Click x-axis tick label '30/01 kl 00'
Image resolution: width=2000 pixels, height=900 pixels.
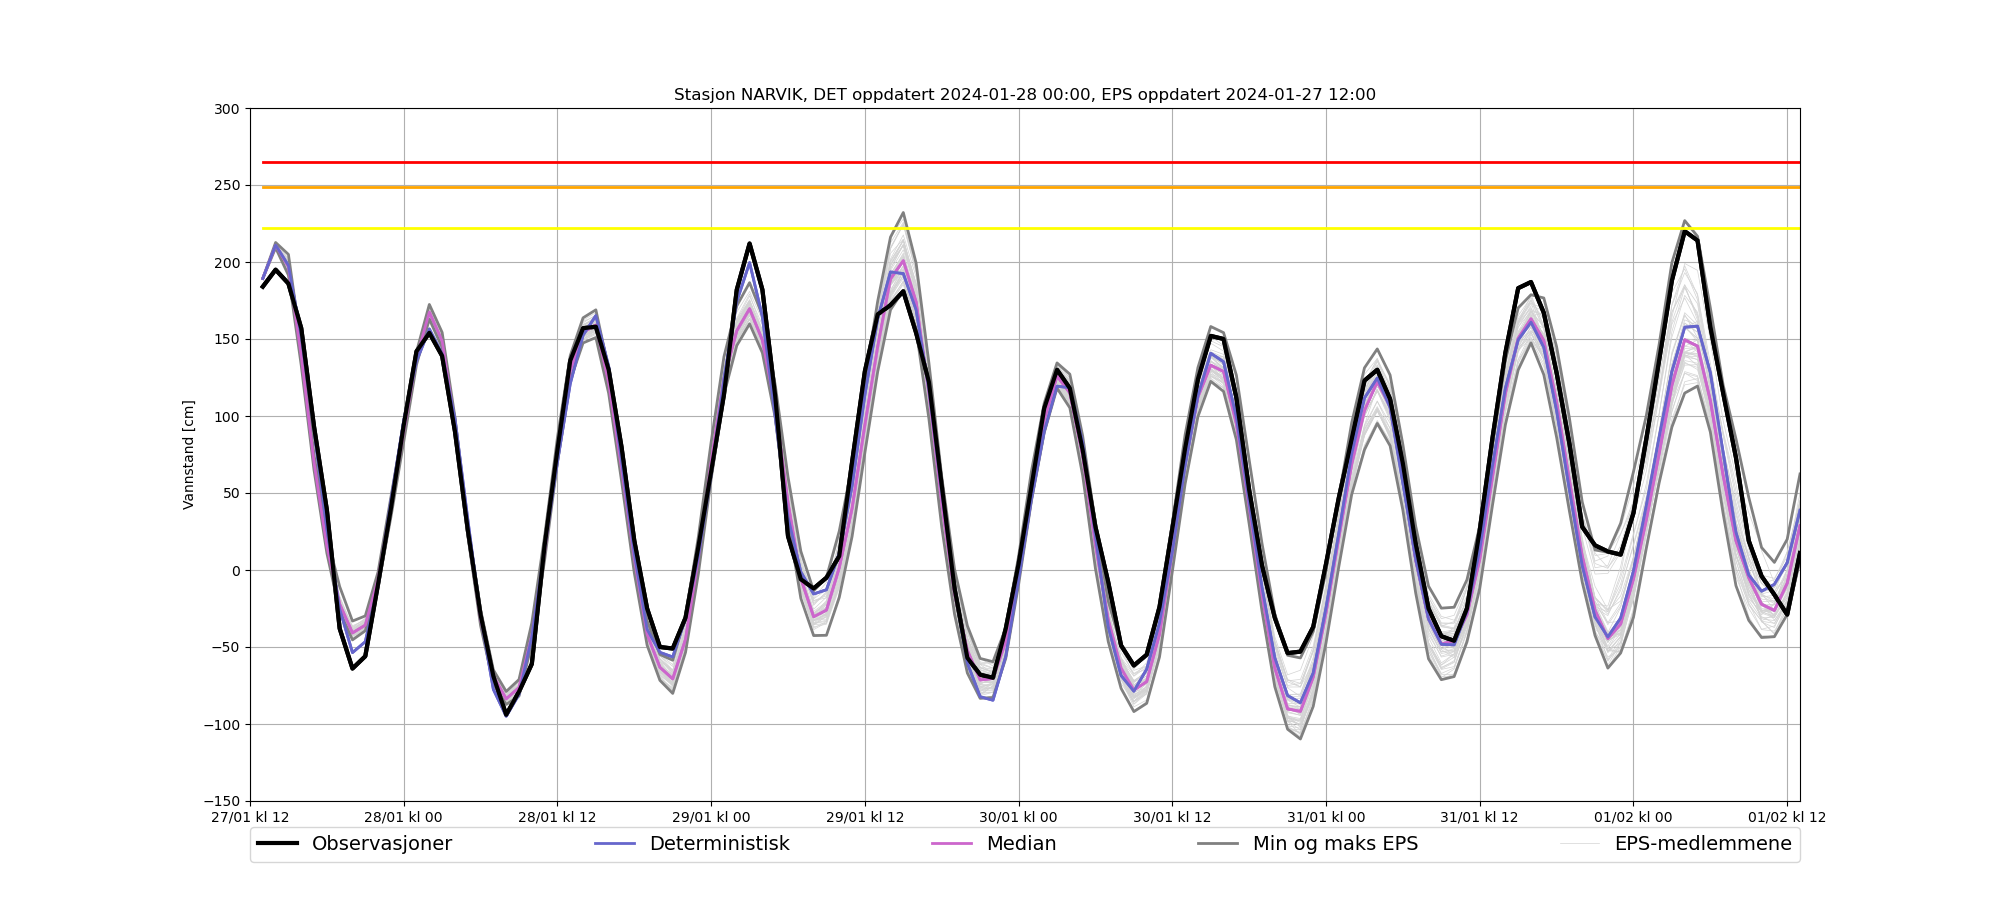(1019, 817)
